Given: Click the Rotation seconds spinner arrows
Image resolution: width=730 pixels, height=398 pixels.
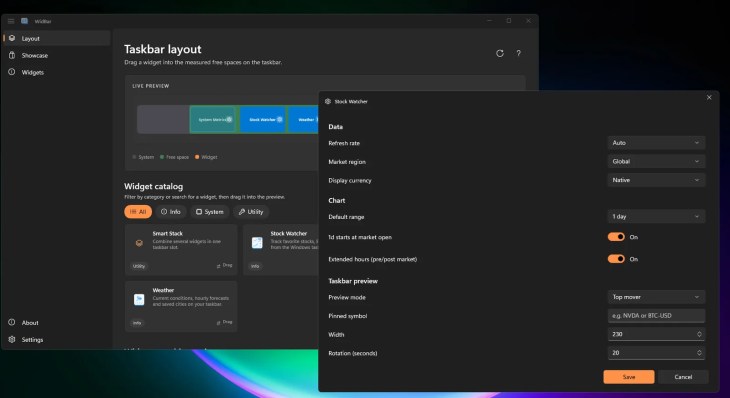Looking at the screenshot, I should [x=699, y=353].
